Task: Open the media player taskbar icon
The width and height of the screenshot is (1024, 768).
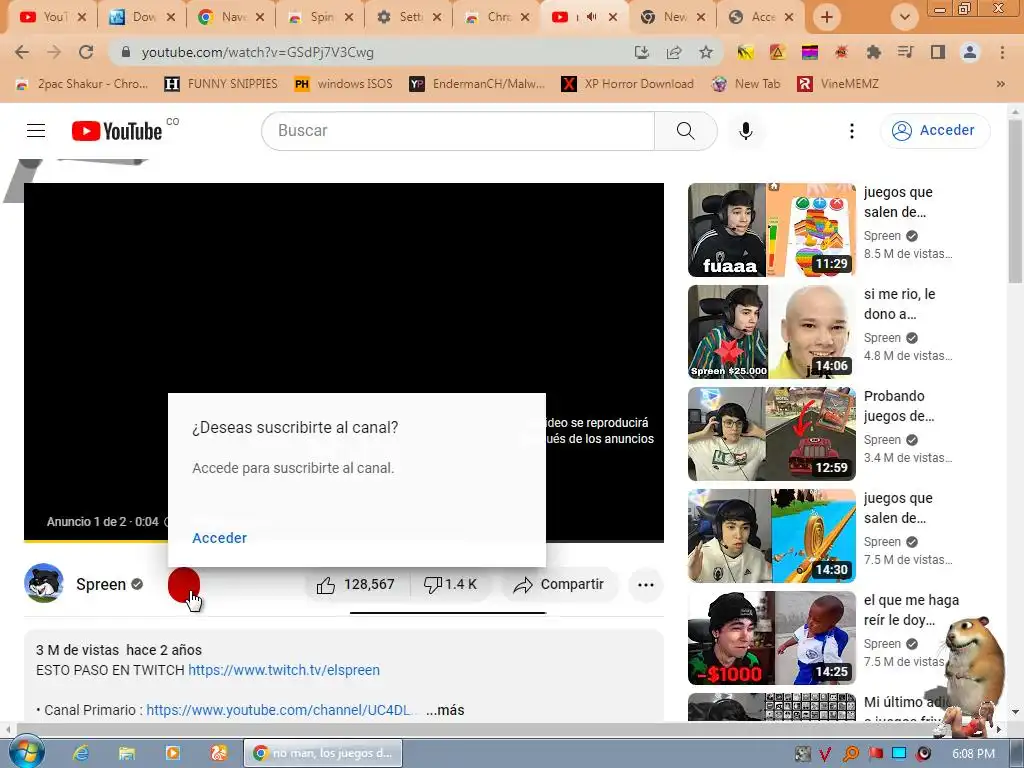Action: point(172,753)
